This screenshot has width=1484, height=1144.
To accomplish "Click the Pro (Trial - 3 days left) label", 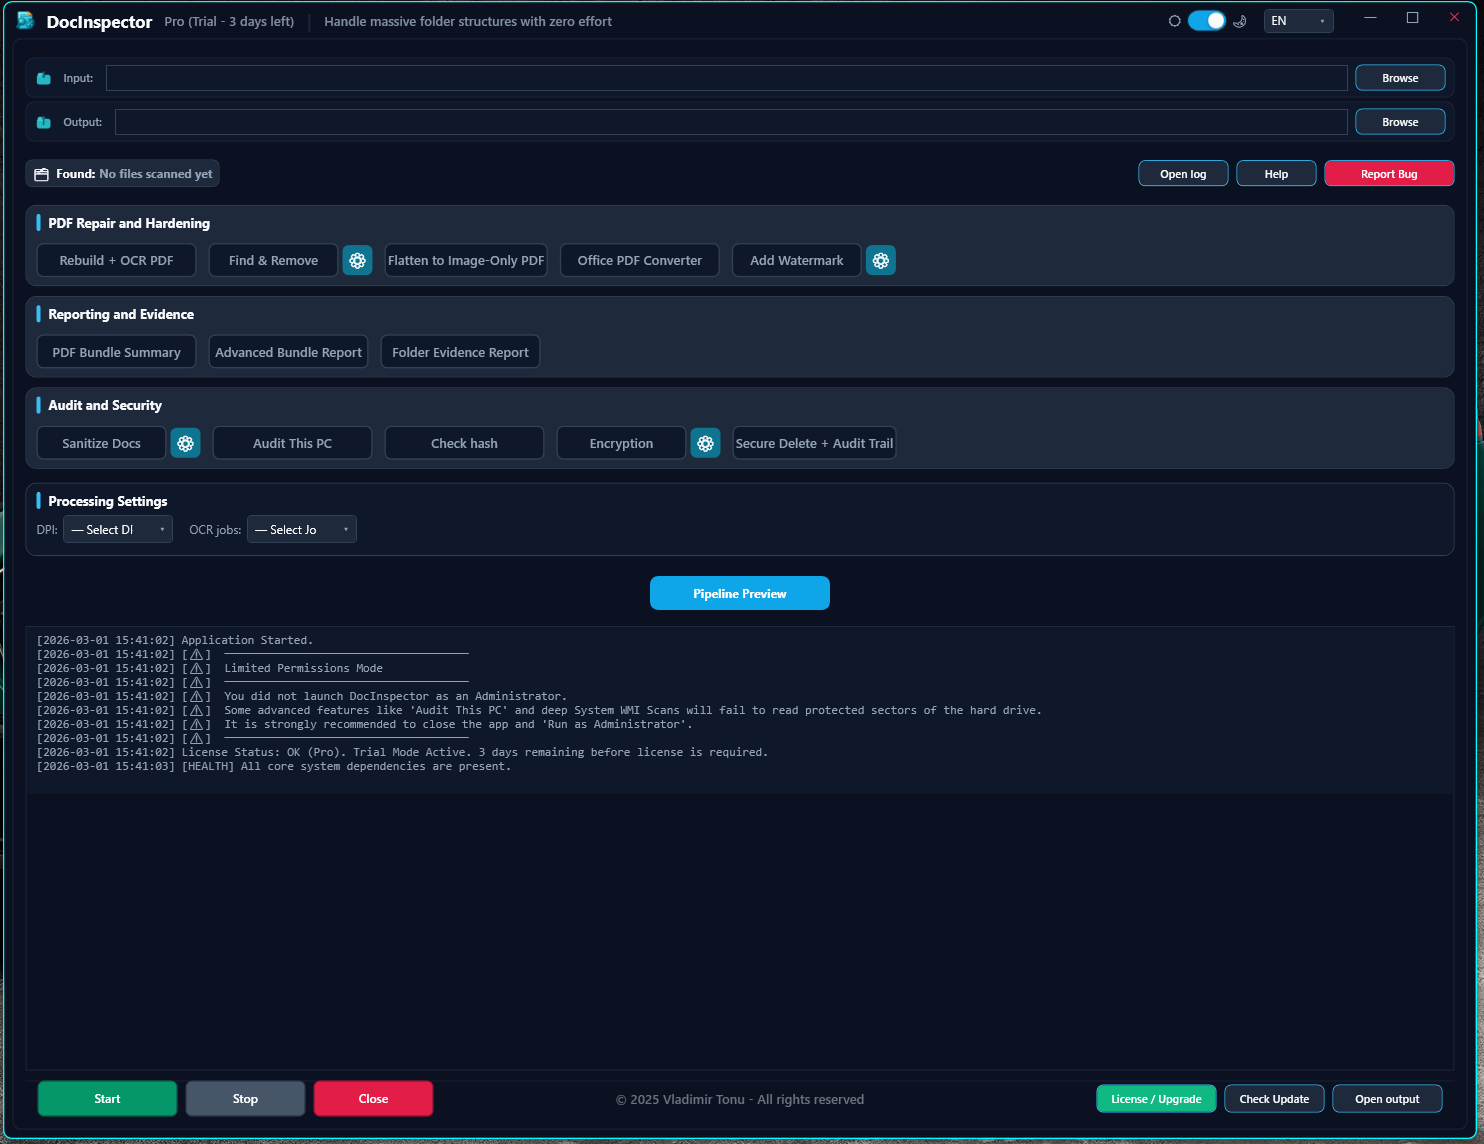I will coord(229,21).
